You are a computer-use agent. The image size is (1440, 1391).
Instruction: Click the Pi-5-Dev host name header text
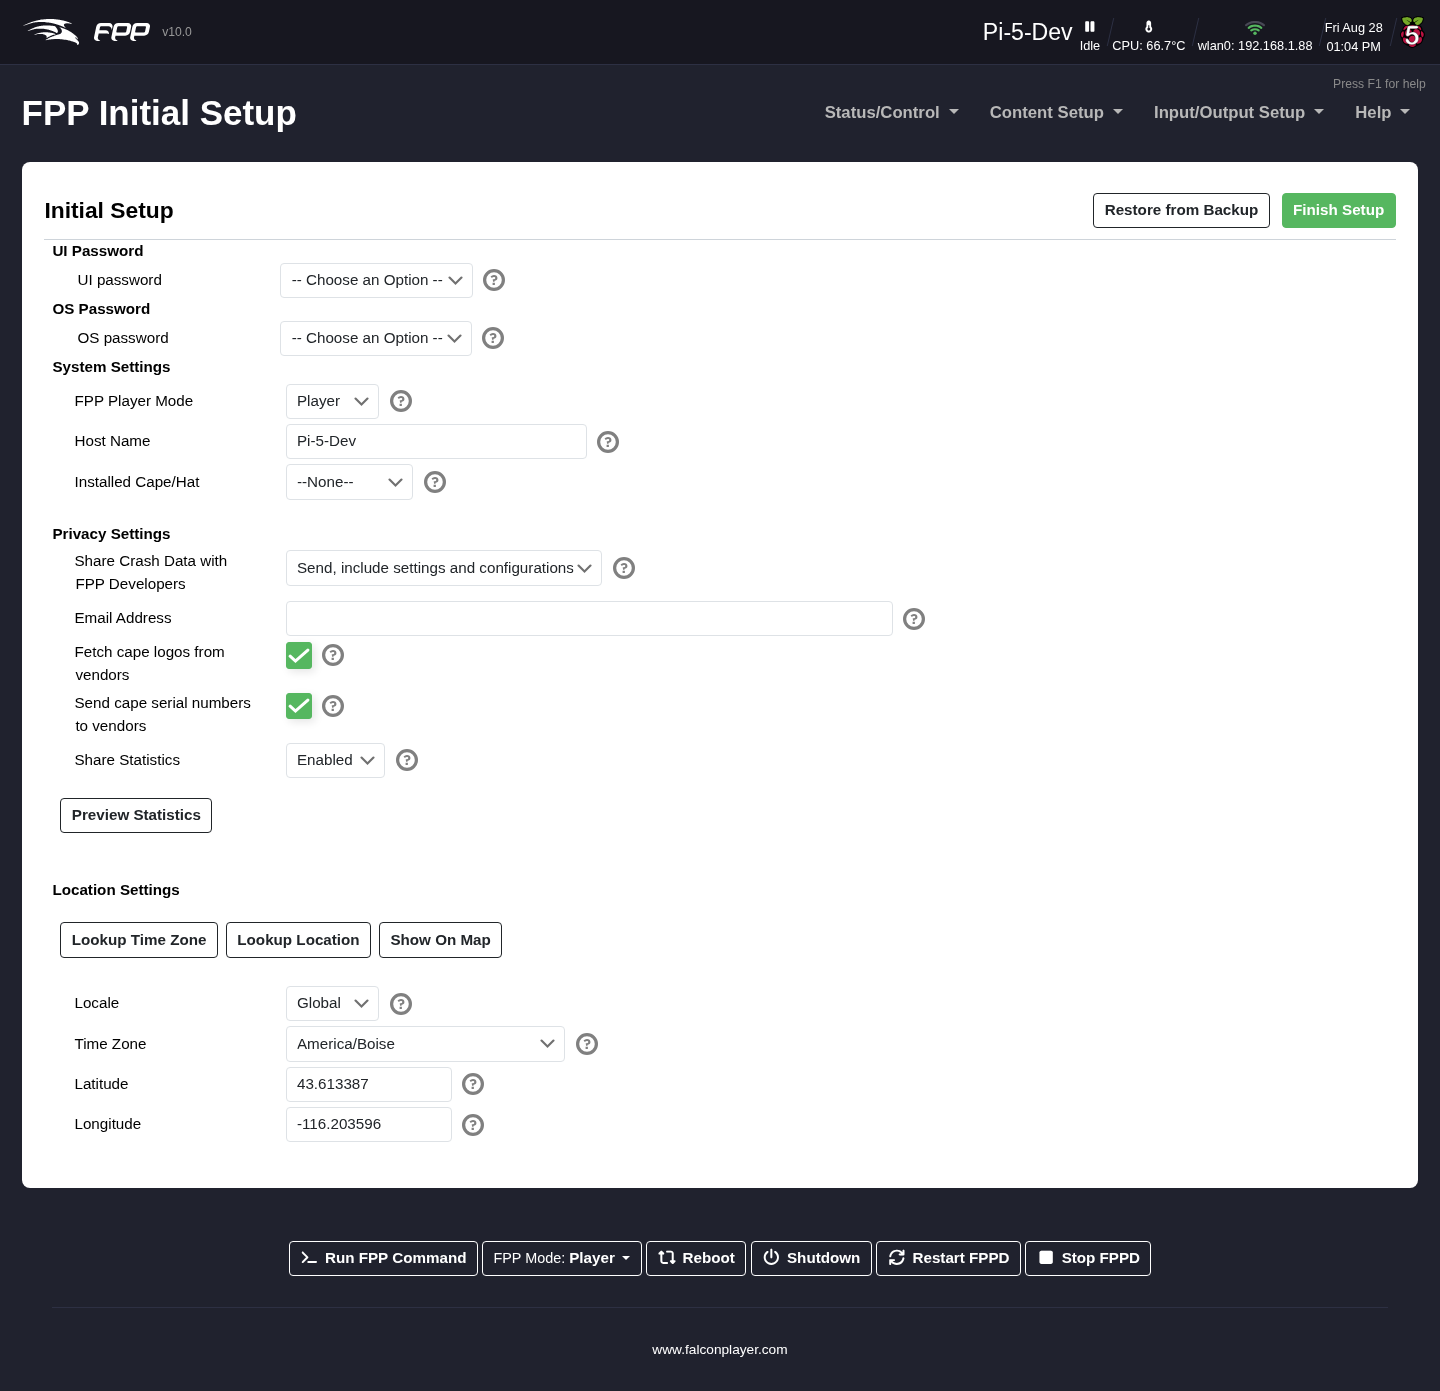pyautogui.click(x=1027, y=32)
